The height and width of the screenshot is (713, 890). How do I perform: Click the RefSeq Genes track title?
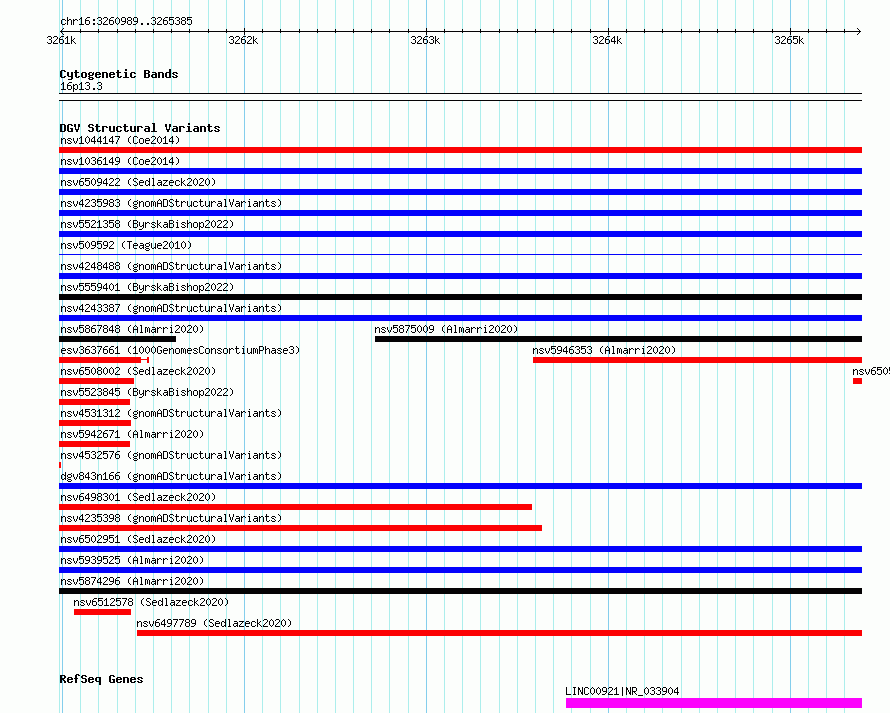[101, 680]
